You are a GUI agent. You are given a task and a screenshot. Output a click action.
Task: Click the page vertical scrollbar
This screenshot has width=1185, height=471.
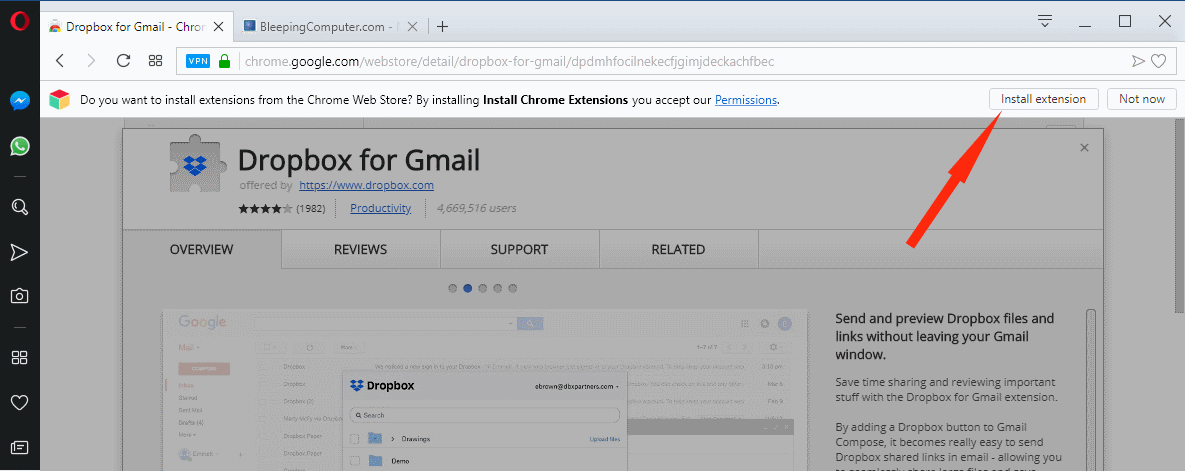click(1180, 215)
